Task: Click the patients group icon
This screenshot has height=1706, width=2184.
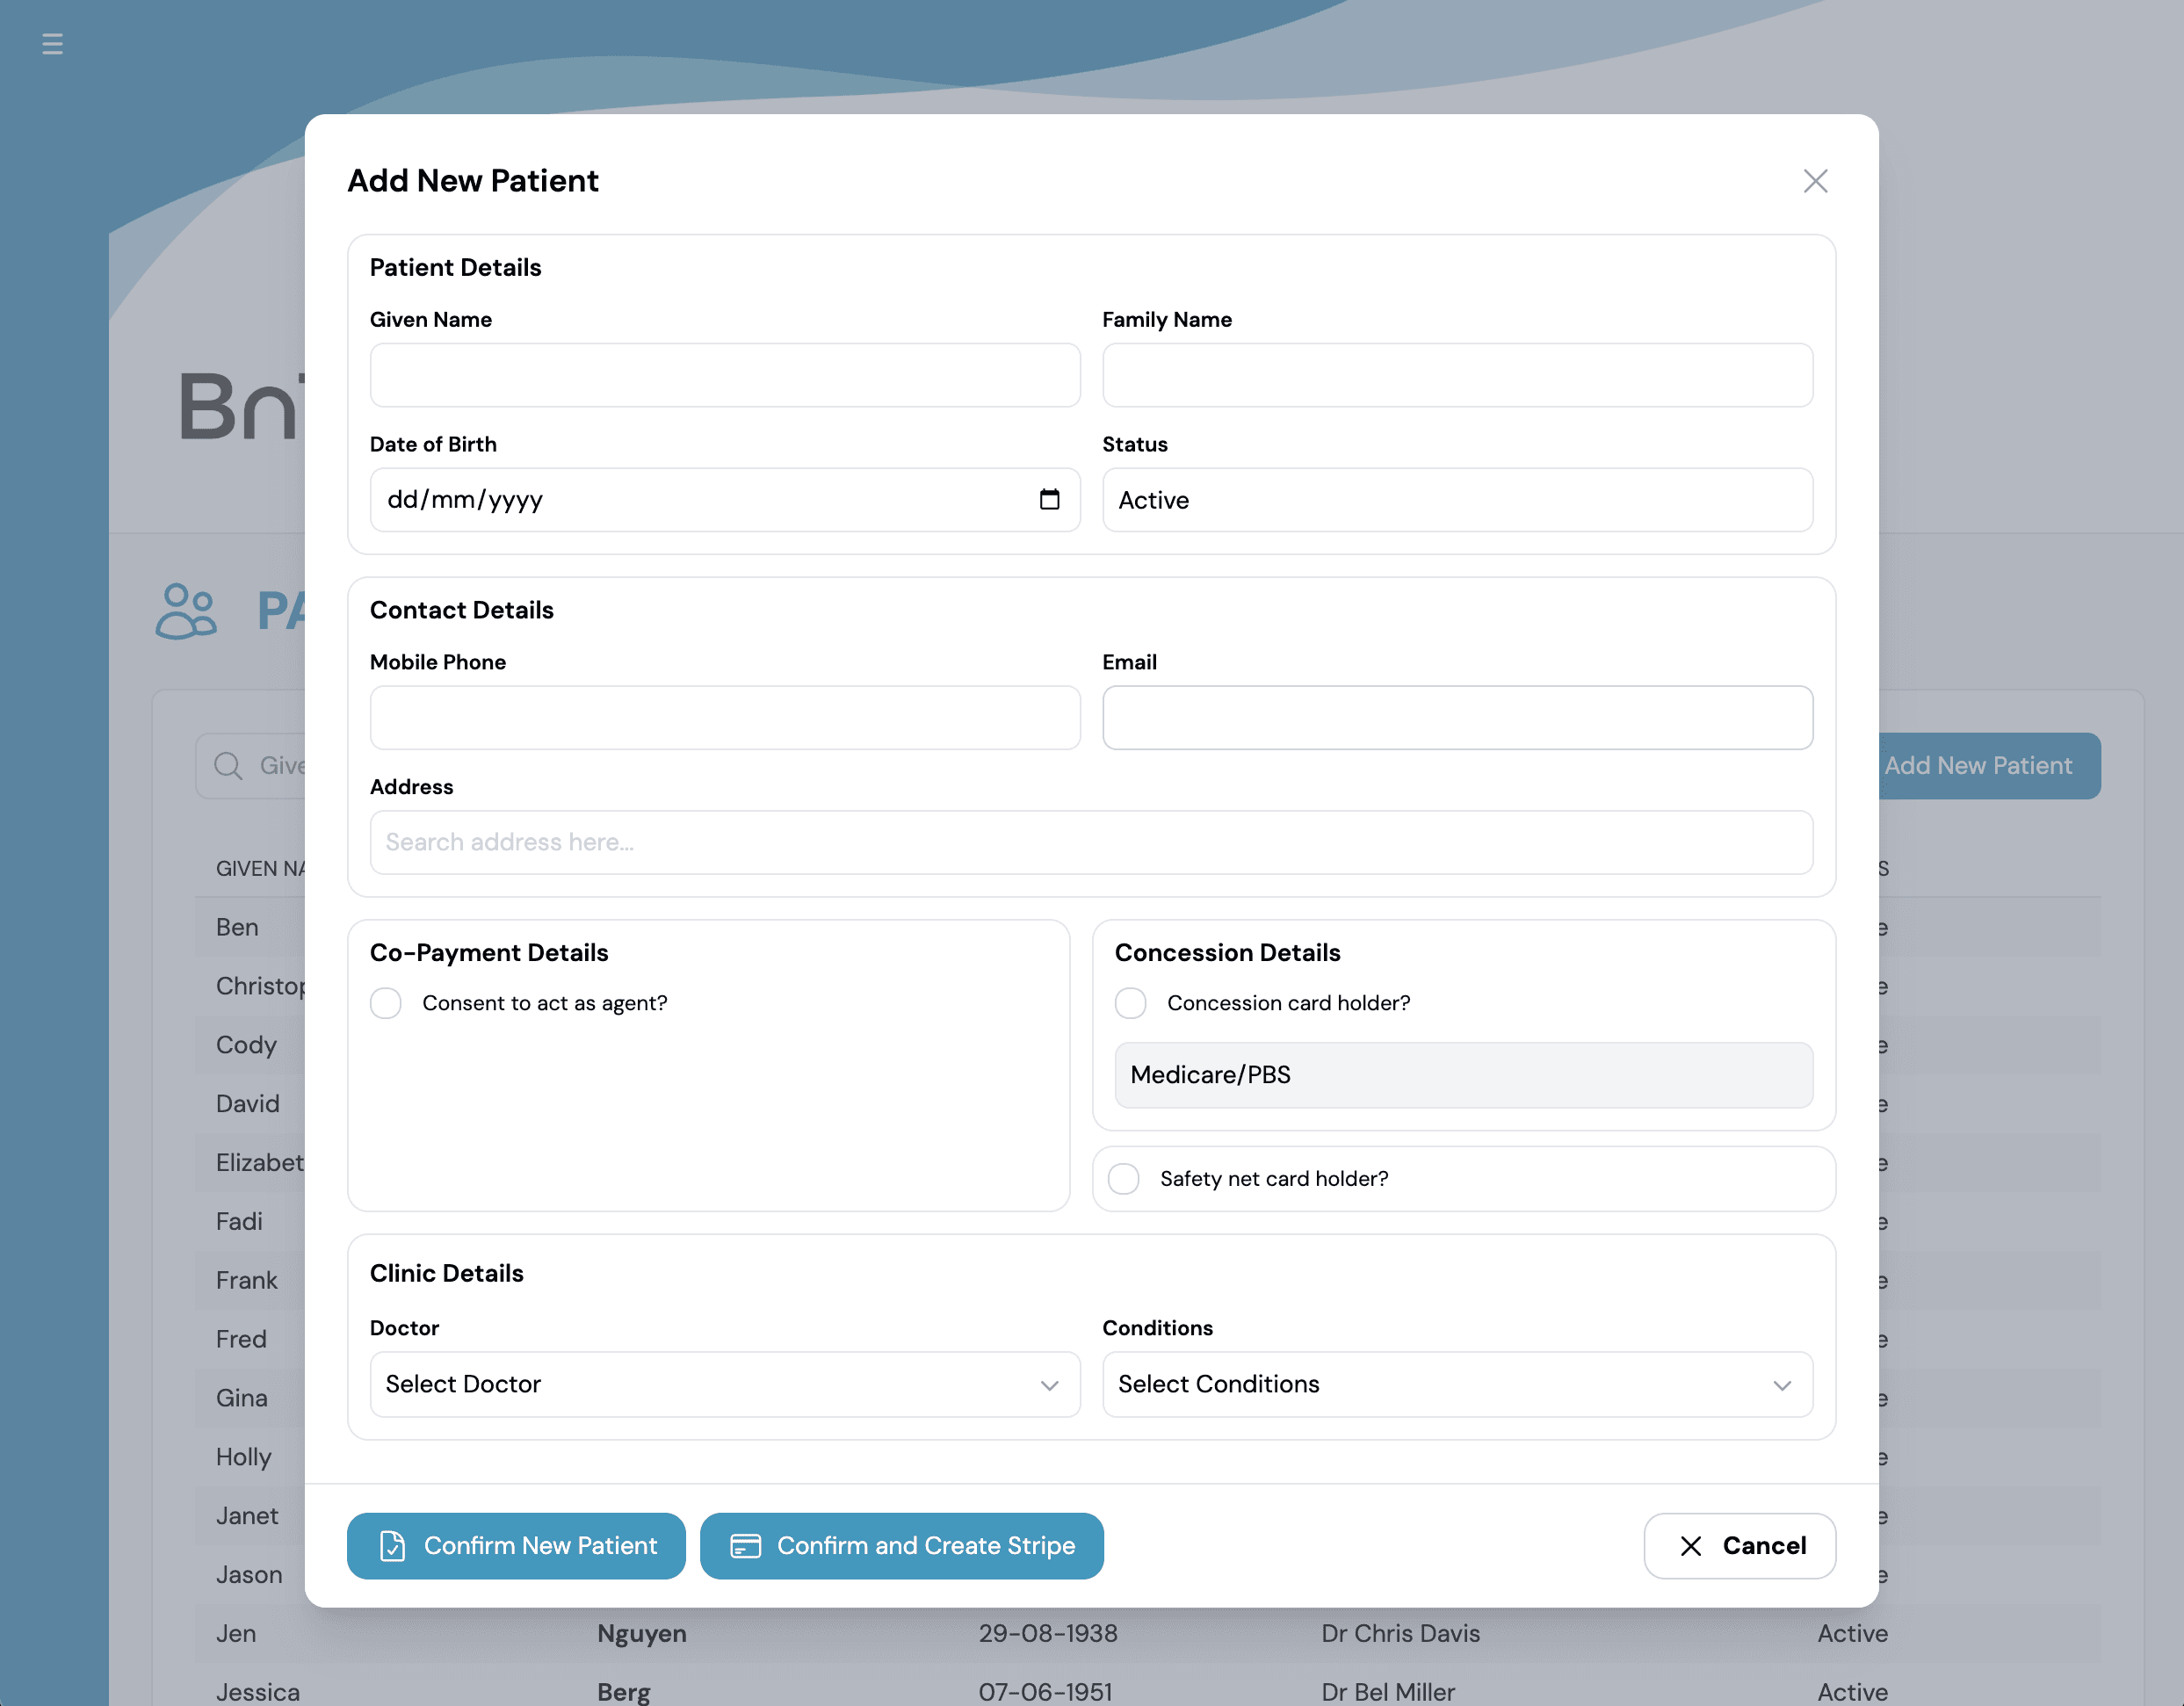Action: tap(186, 611)
